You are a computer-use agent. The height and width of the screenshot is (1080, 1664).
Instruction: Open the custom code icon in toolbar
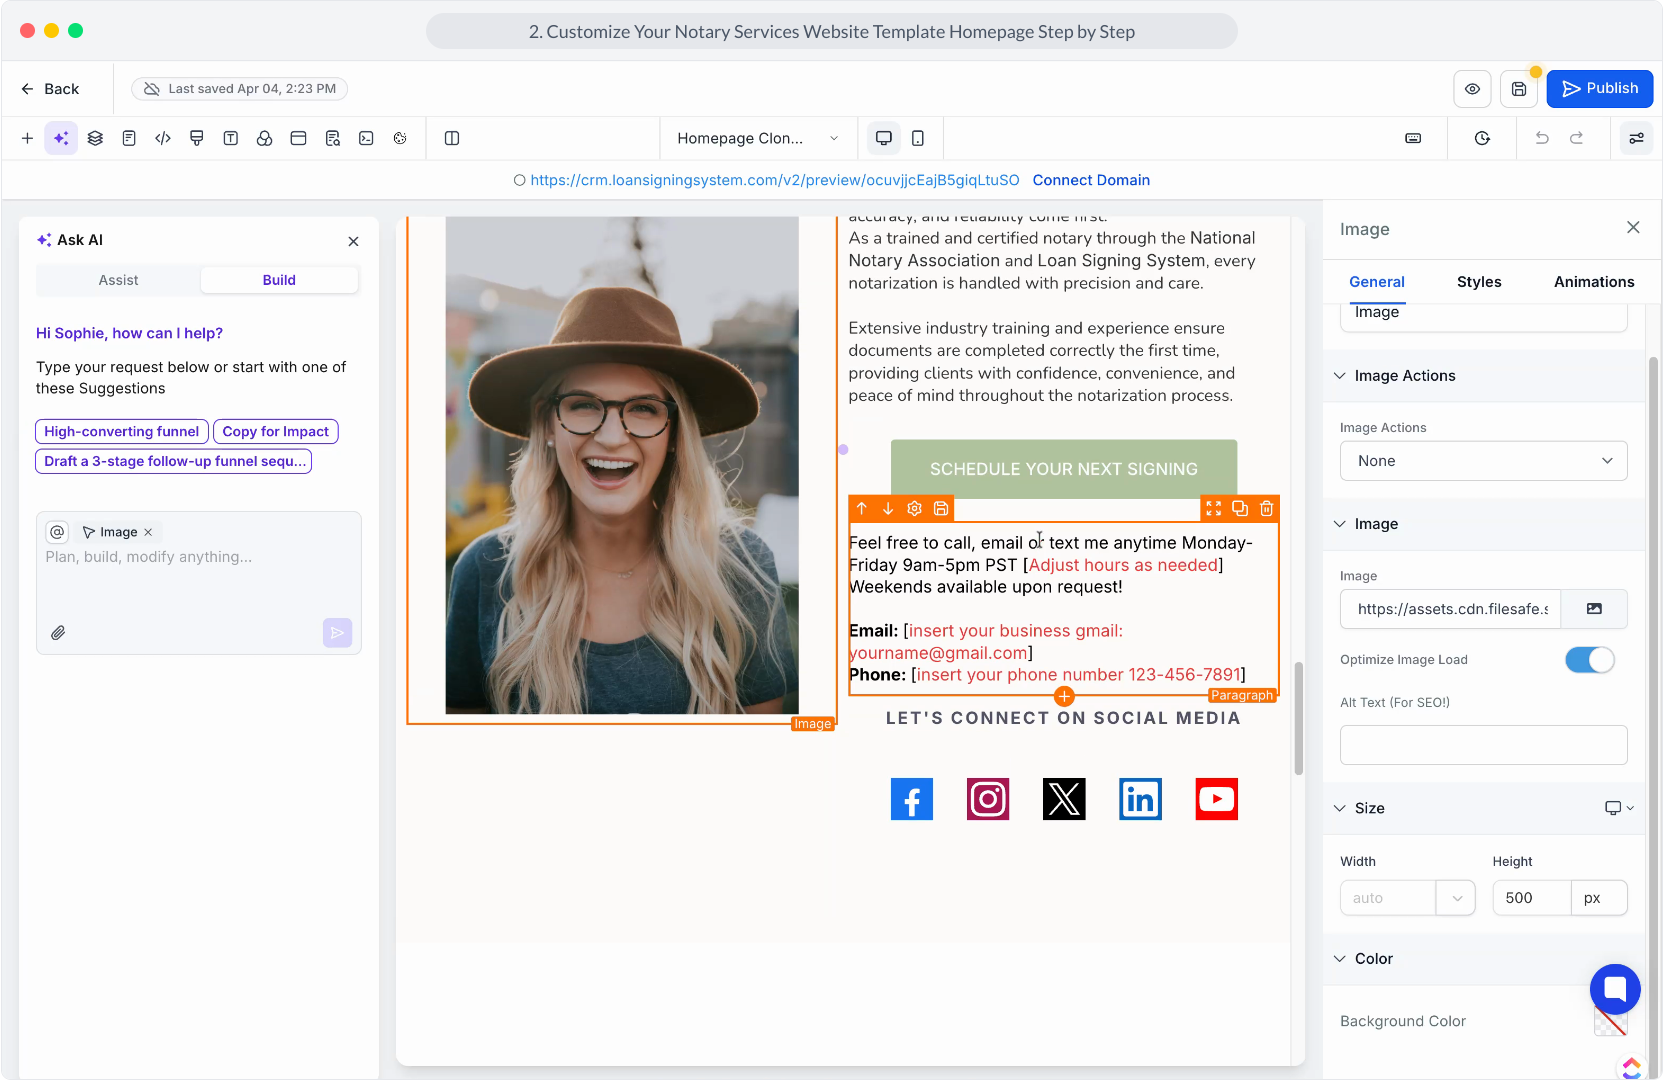(x=163, y=138)
